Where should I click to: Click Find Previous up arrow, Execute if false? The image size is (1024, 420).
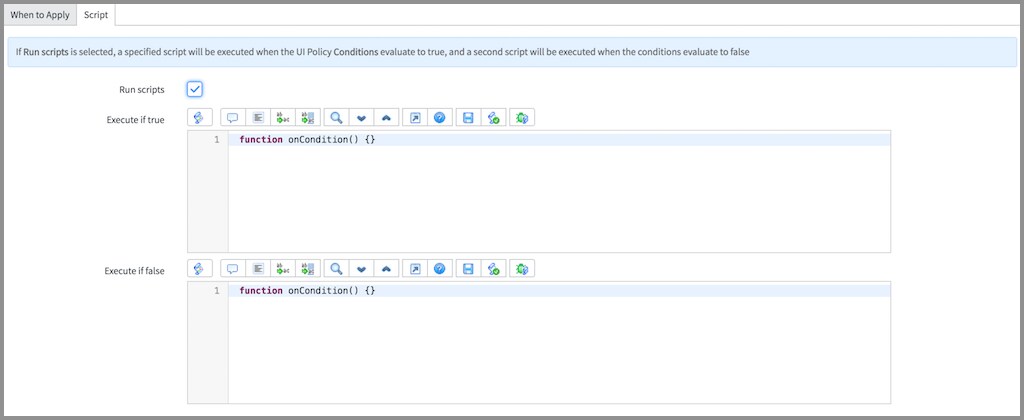386,268
